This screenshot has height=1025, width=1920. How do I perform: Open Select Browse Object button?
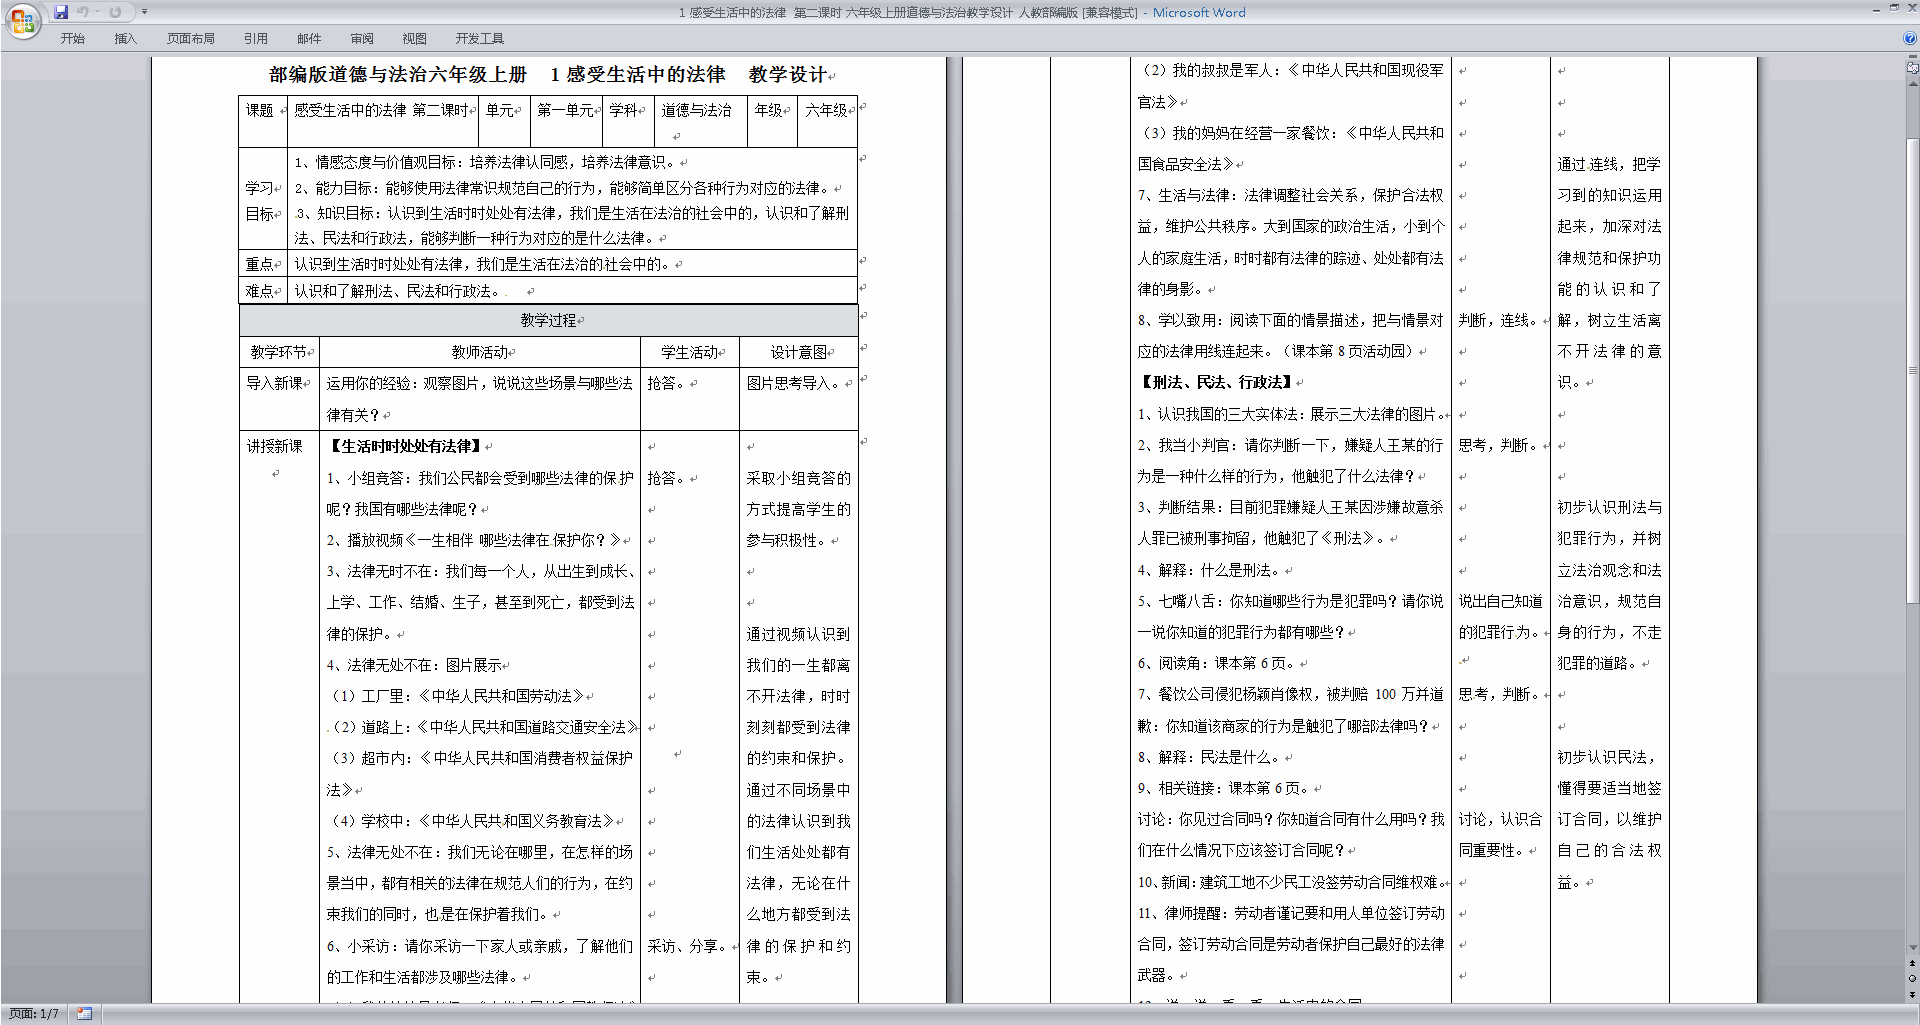click(1913, 979)
